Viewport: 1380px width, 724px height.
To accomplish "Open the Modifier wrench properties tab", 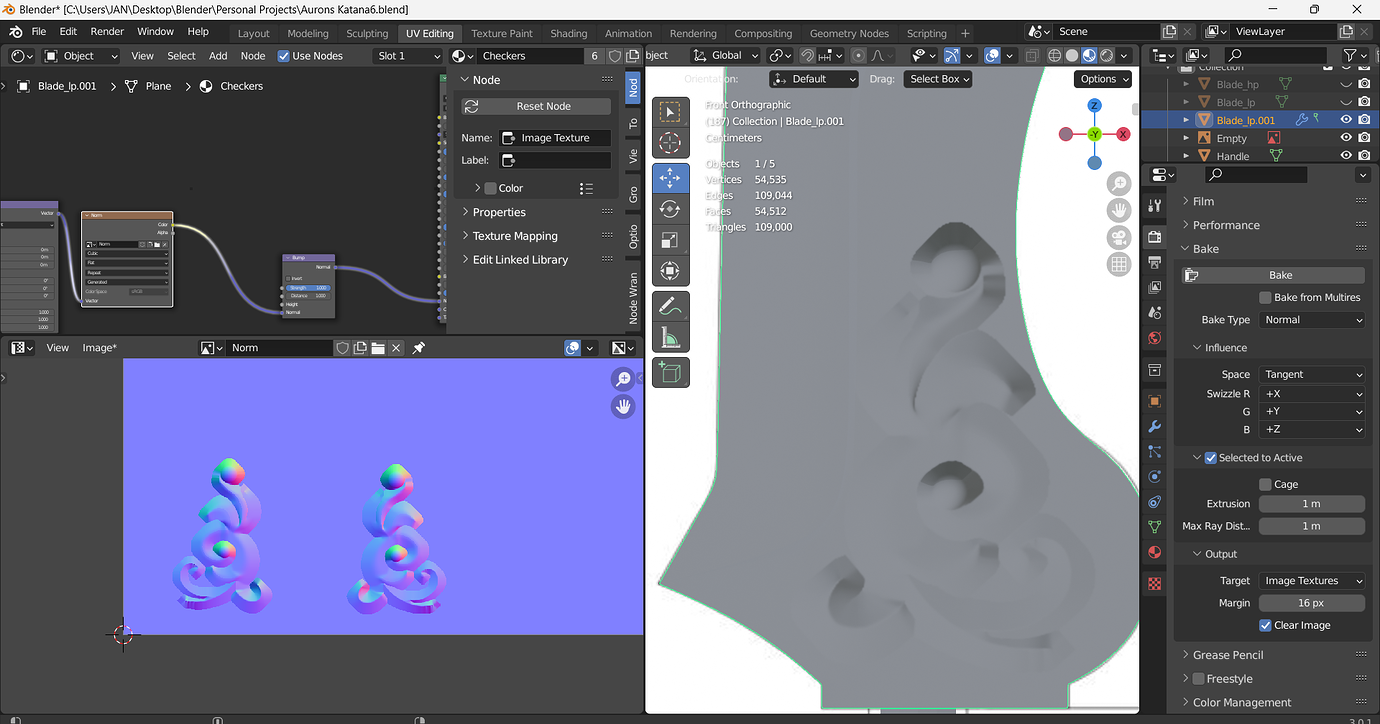I will click(1154, 427).
